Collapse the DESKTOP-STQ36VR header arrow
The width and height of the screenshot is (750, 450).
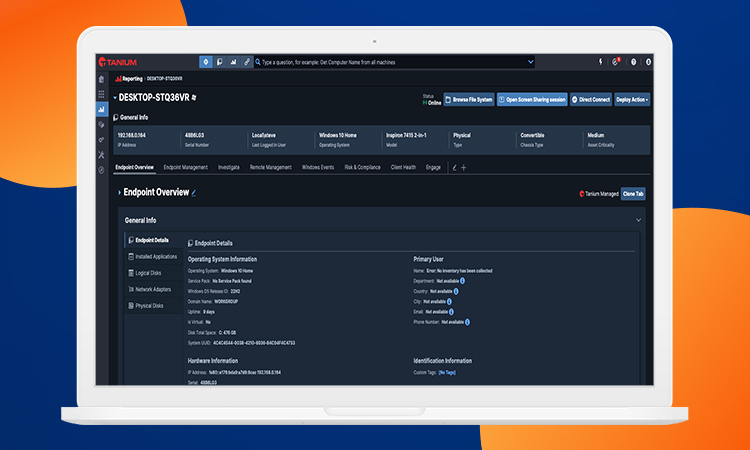(115, 98)
